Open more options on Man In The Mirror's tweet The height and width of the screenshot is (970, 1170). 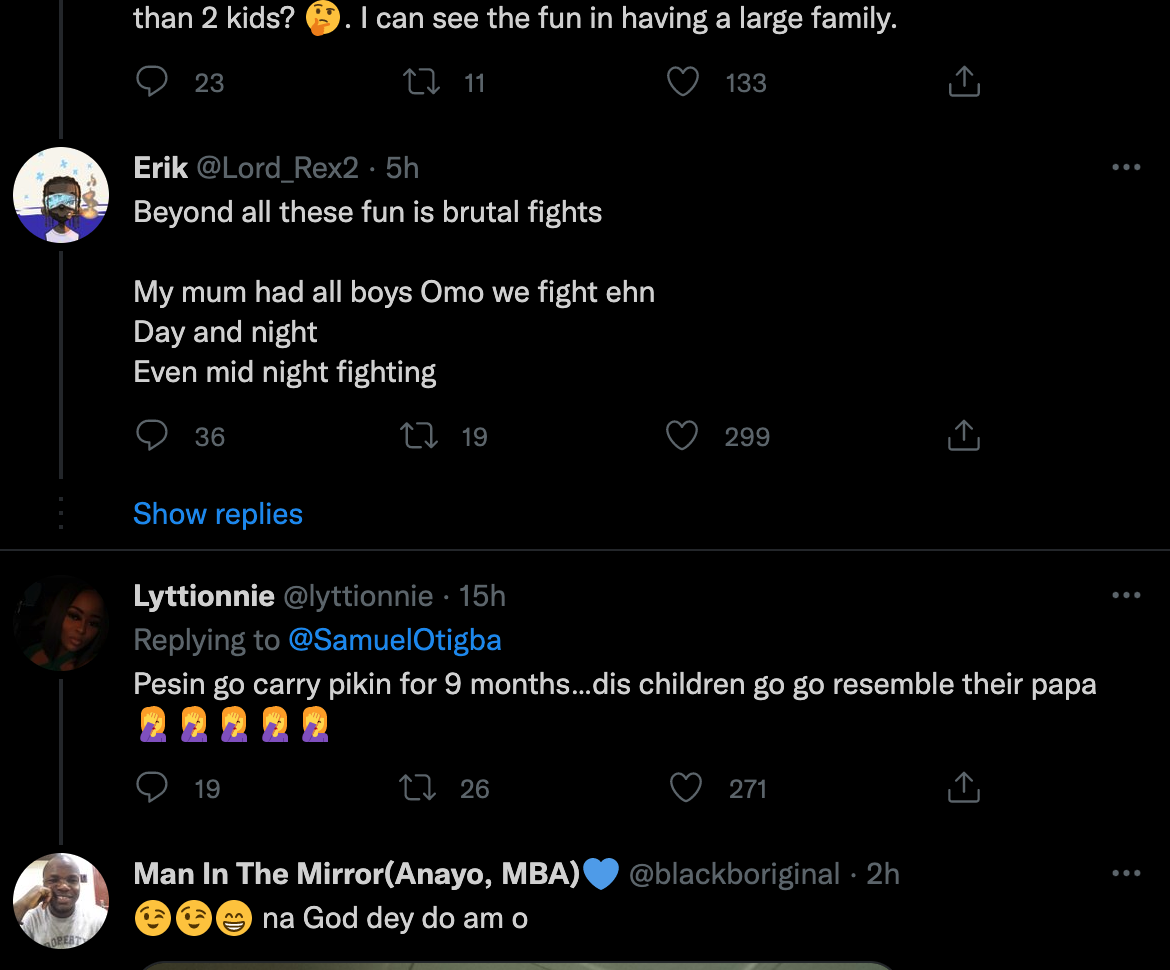click(1126, 874)
